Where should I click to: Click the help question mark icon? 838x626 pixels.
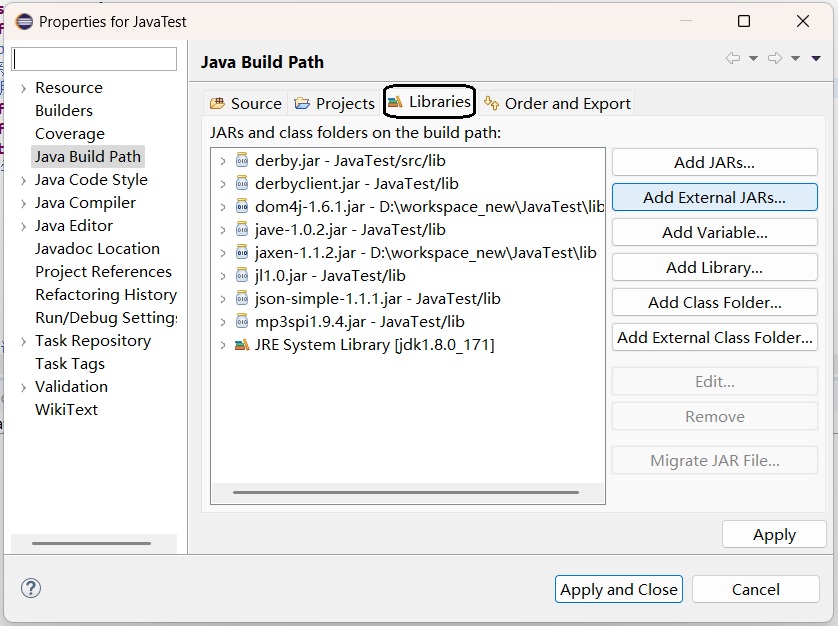[x=31, y=588]
